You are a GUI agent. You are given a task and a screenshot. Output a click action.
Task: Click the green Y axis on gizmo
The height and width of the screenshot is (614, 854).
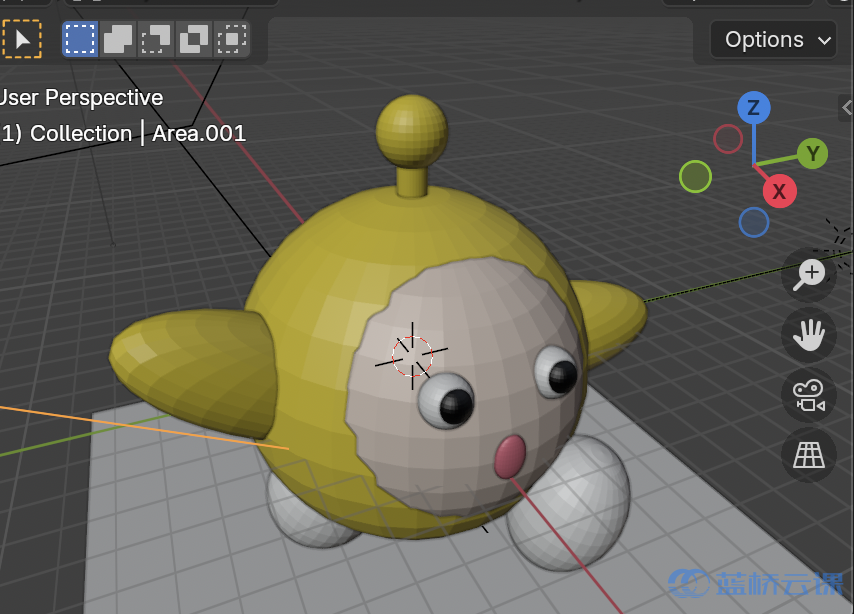click(813, 153)
